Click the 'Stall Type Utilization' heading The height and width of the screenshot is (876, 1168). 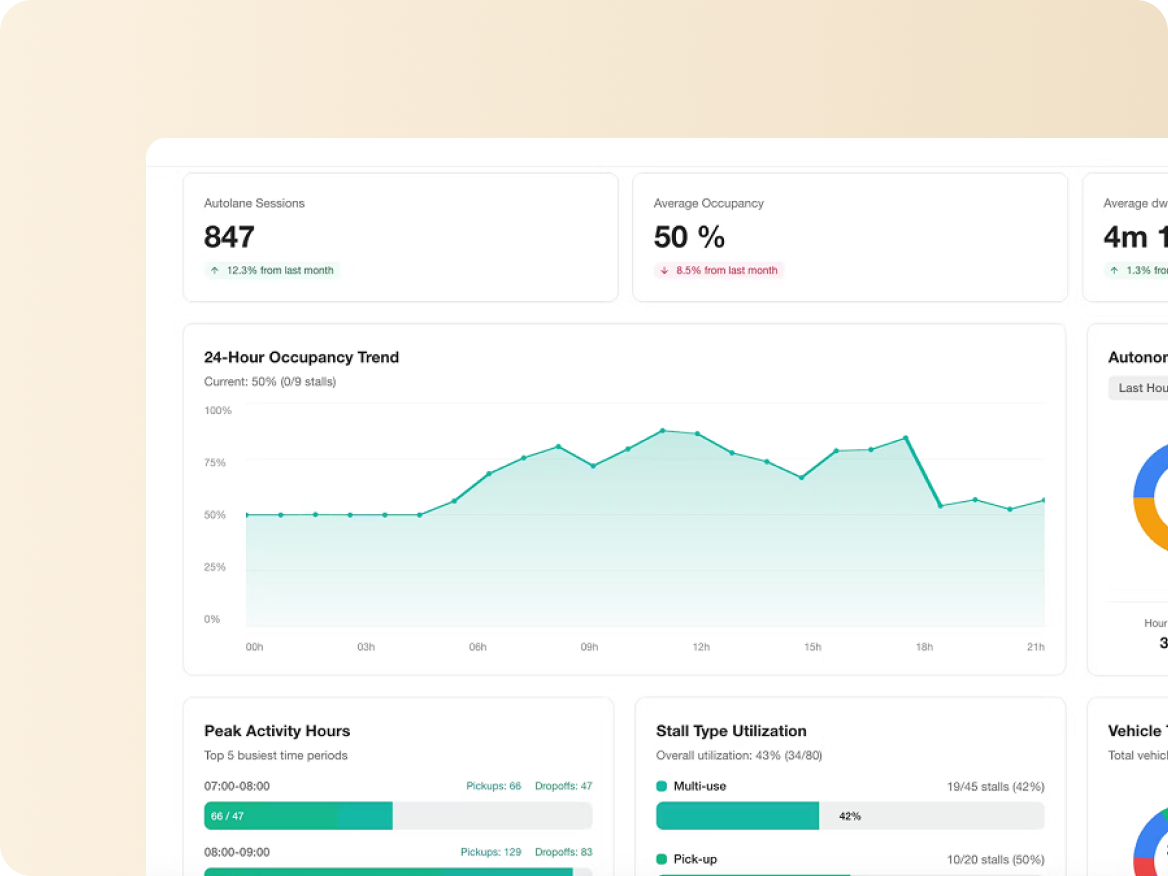731,731
